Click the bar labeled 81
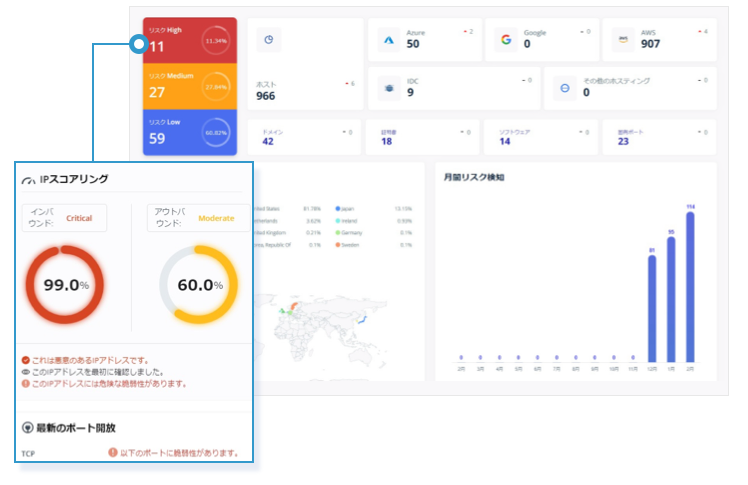748x485 pixels. pos(652,309)
